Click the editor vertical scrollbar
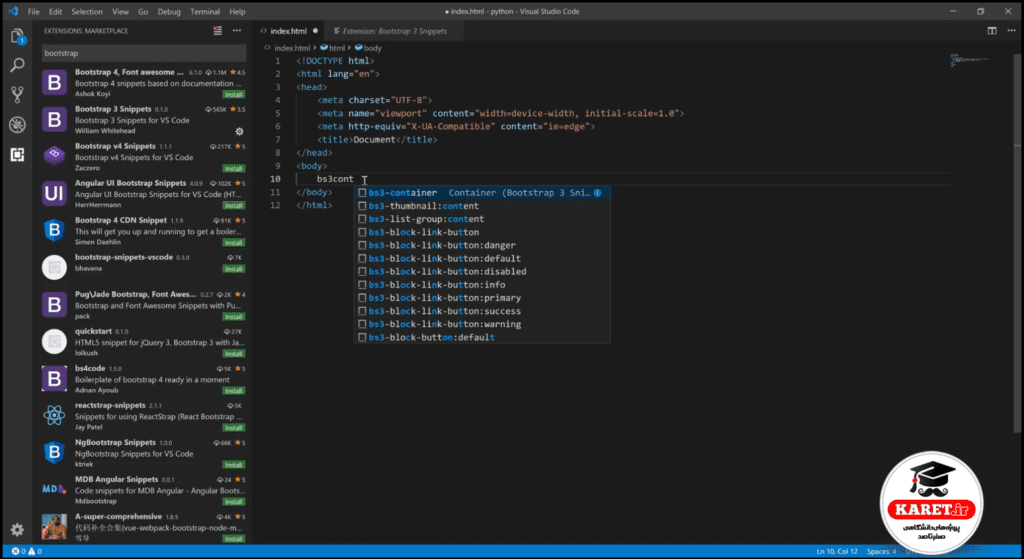Image resolution: width=1024 pixels, height=559 pixels. point(1017,242)
